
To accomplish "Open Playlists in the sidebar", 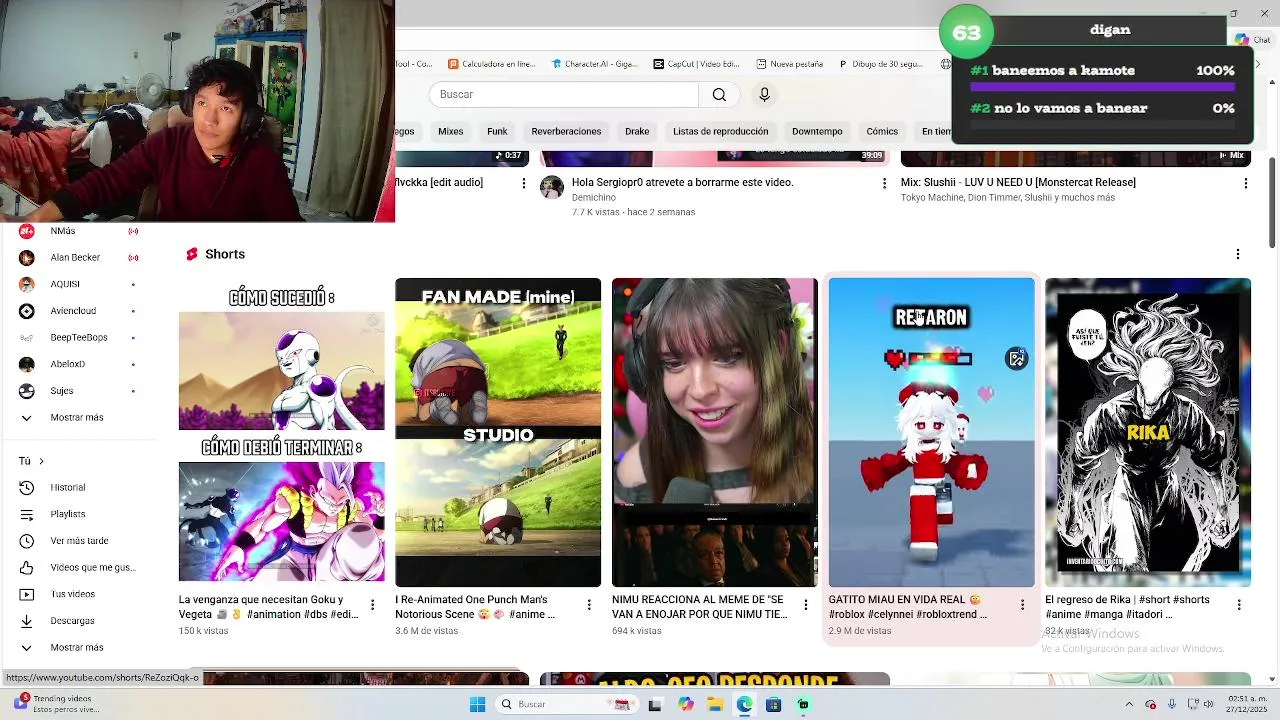I will [x=68, y=514].
